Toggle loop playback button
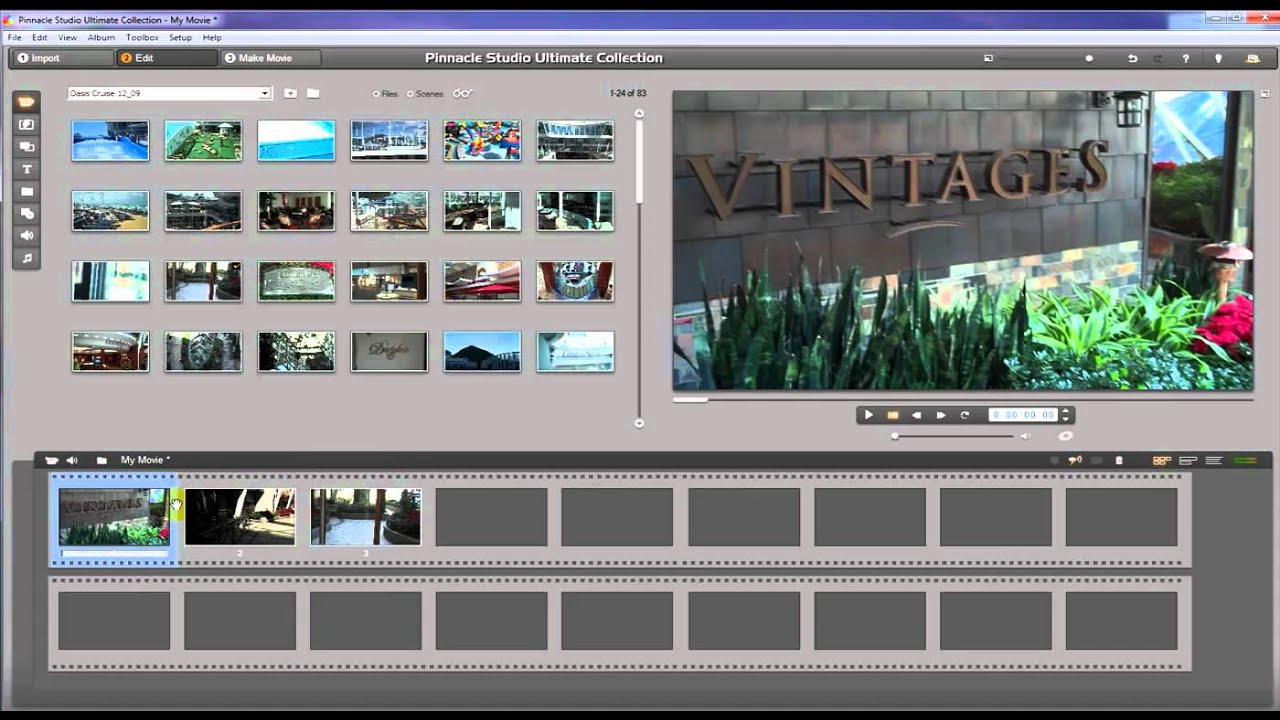The width and height of the screenshot is (1280, 720). [x=965, y=415]
